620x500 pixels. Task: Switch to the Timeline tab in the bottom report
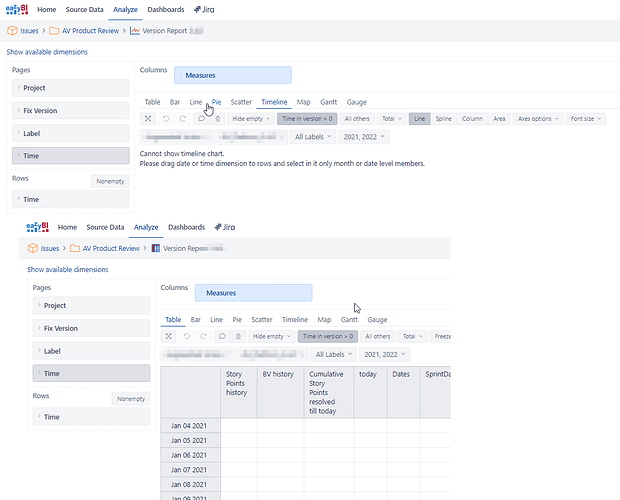pos(295,320)
